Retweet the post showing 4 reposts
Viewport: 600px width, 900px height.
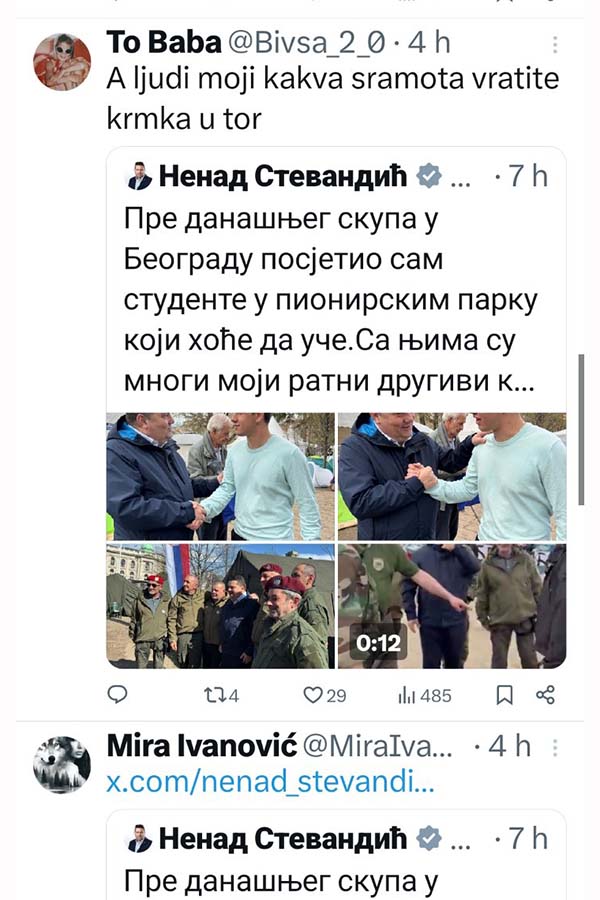(x=222, y=696)
